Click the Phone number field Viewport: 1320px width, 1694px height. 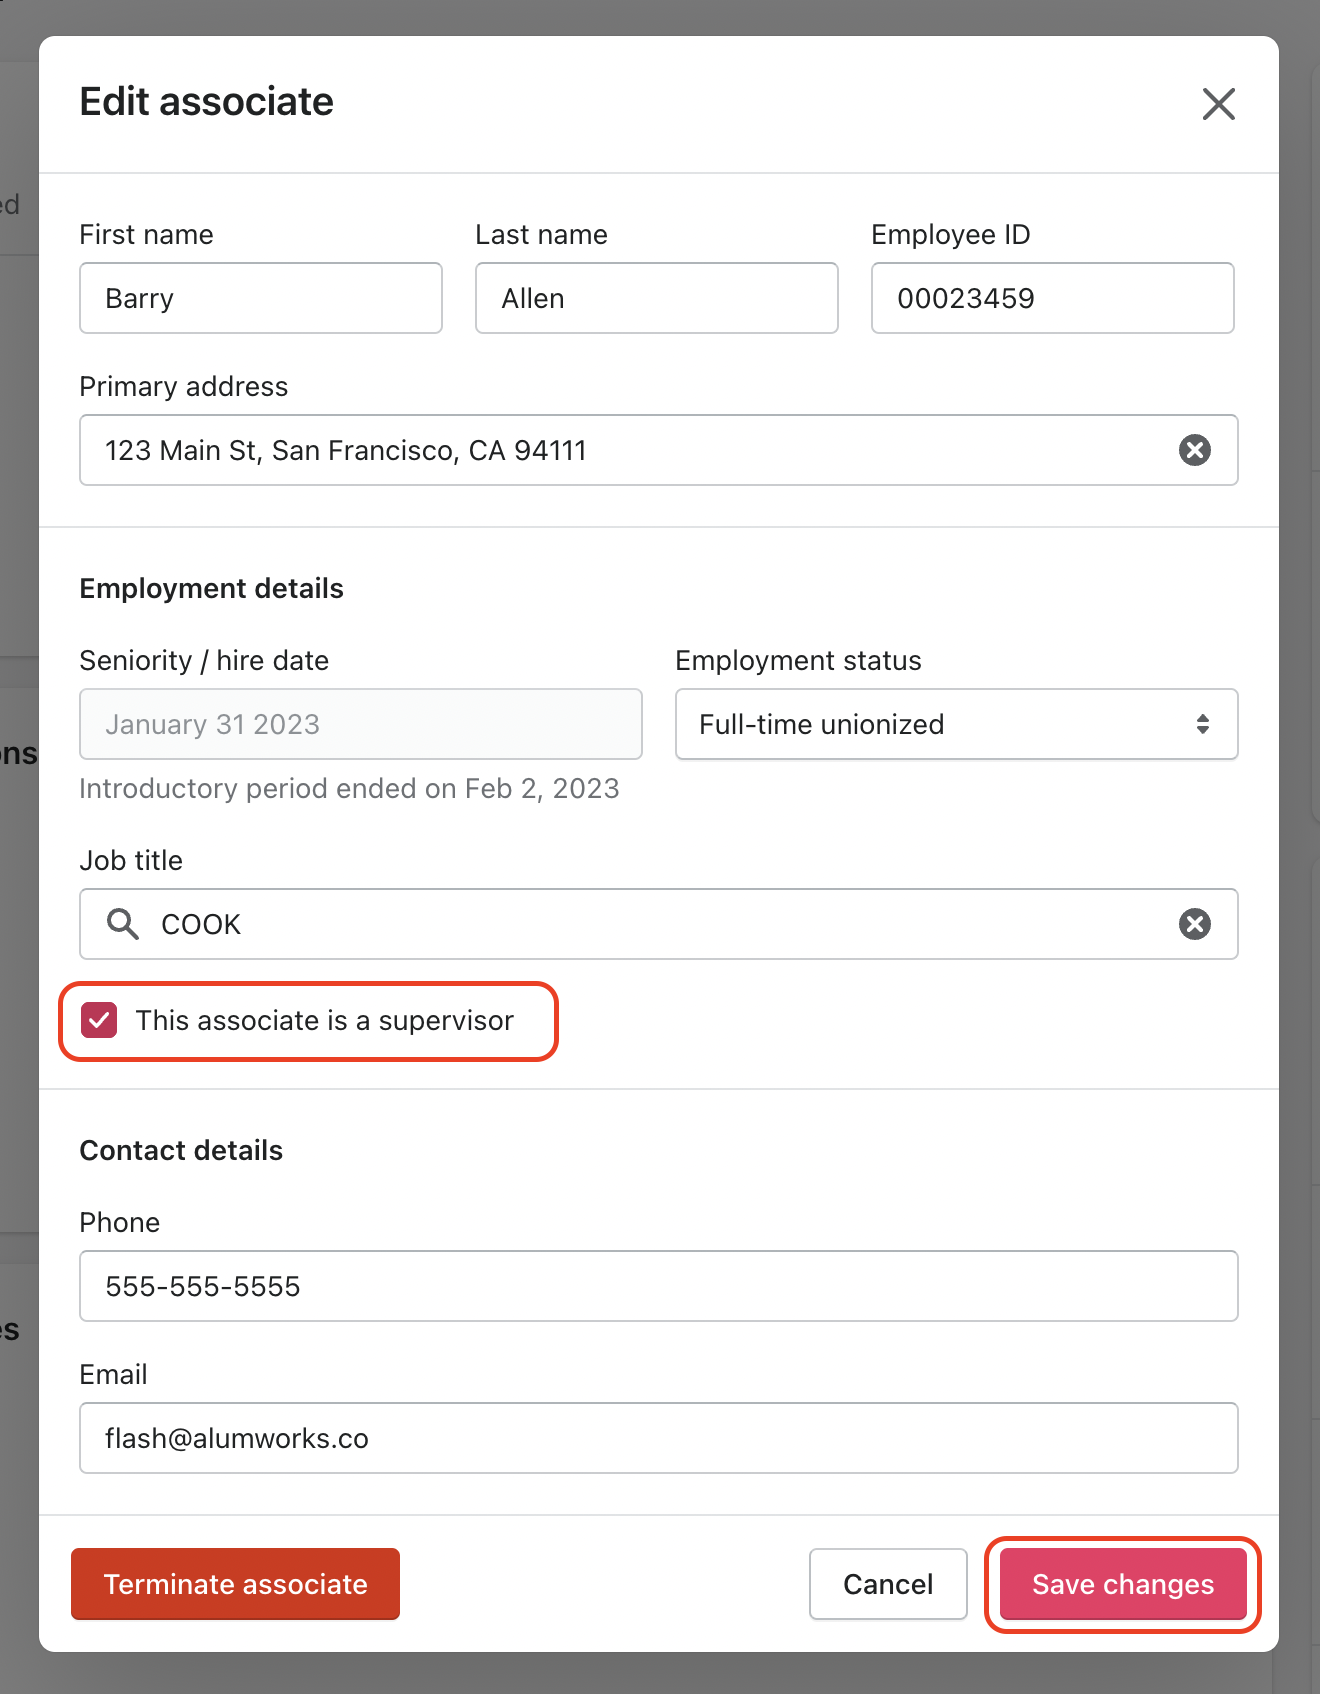tap(658, 1286)
